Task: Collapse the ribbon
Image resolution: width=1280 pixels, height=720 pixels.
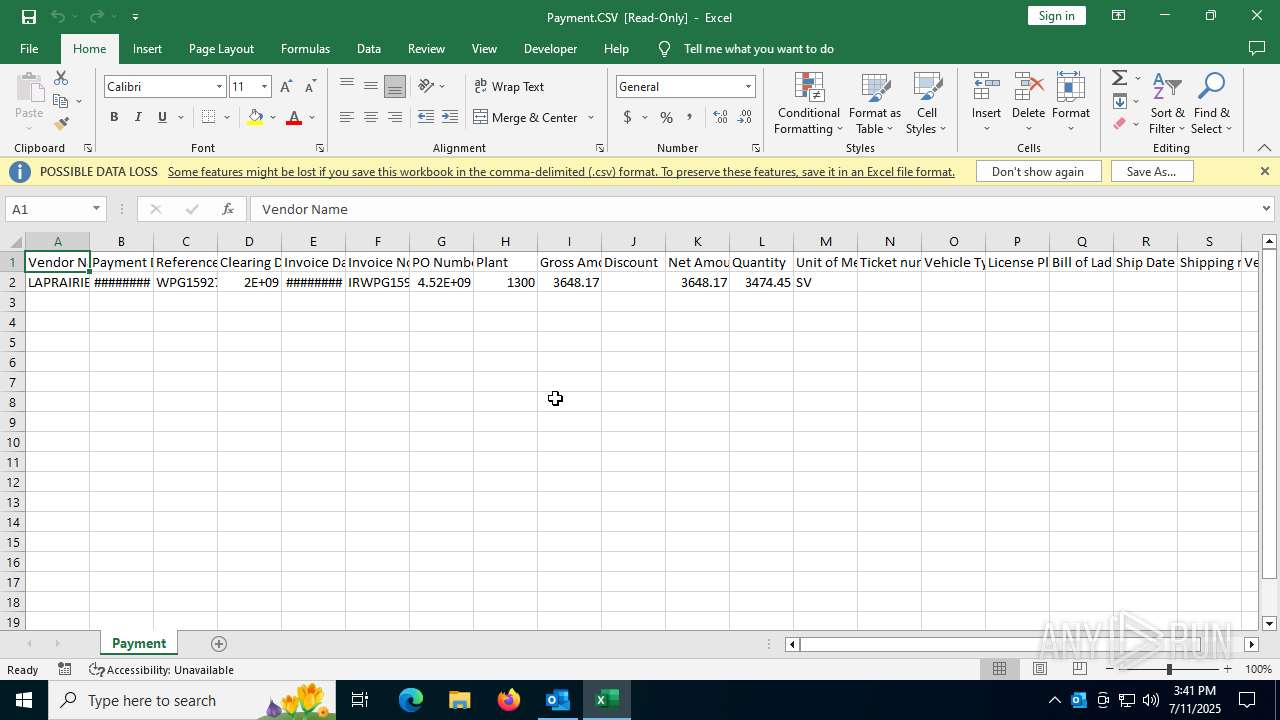Action: pos(1264,148)
